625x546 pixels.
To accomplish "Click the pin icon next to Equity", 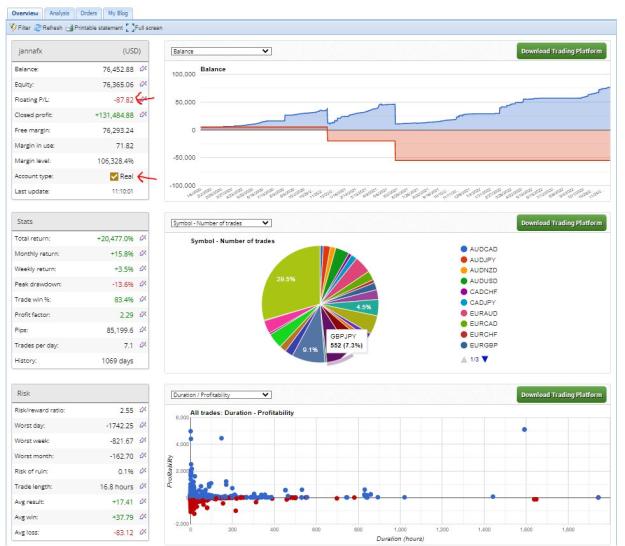I will 143,84.
